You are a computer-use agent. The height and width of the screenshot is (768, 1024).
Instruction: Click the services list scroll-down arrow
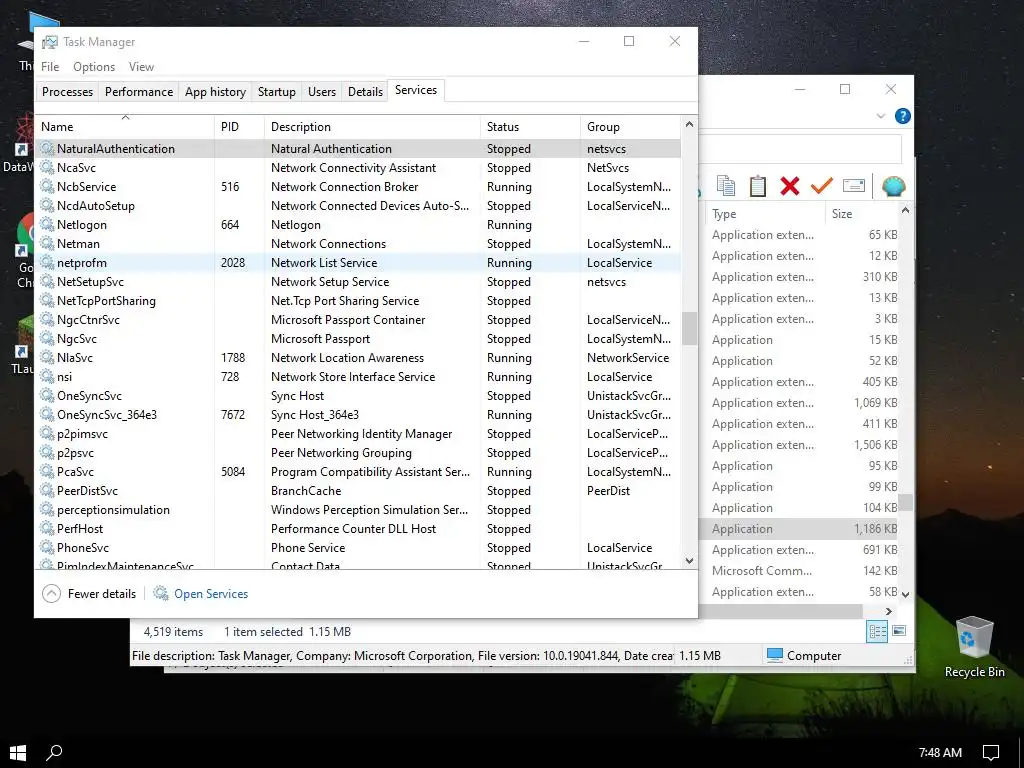[x=689, y=560]
